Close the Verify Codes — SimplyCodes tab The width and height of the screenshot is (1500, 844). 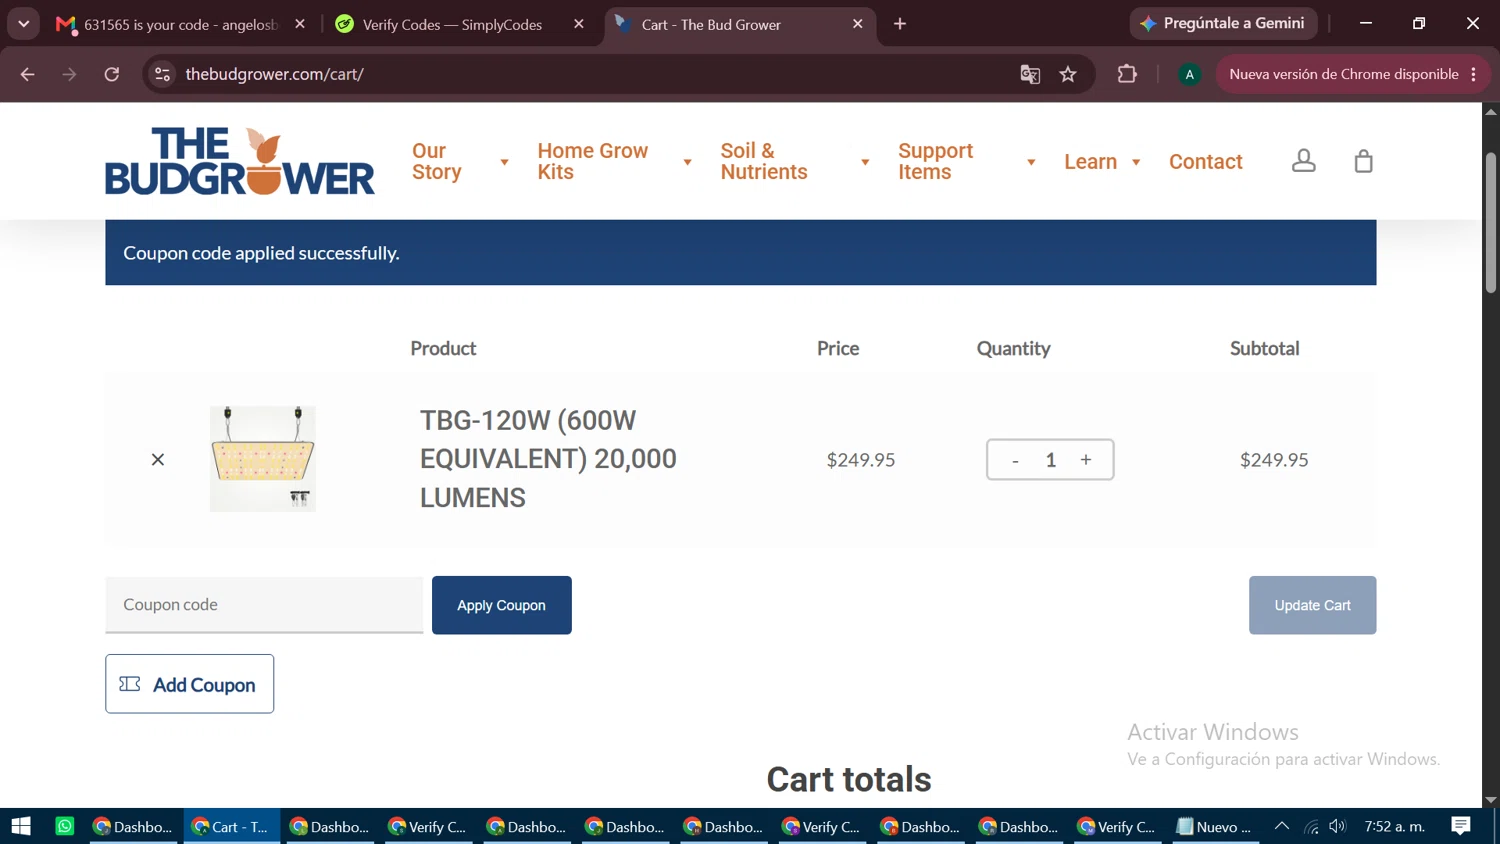[x=579, y=24]
